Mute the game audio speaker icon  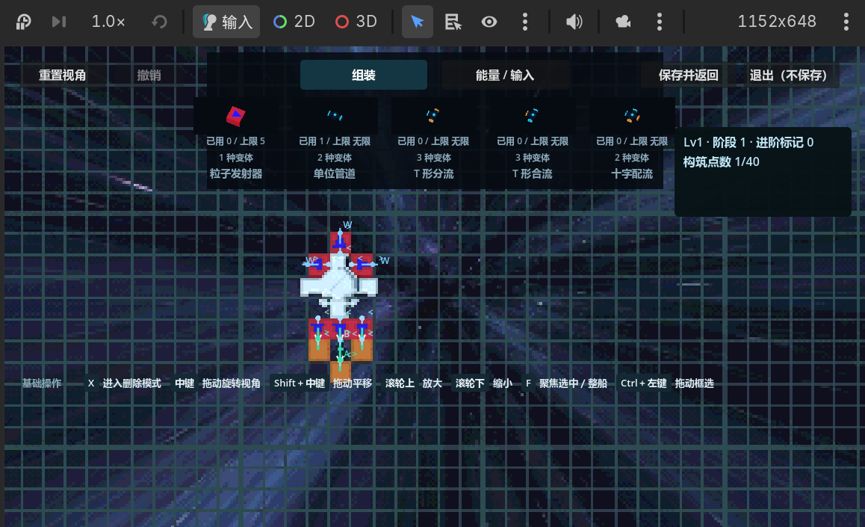[574, 22]
